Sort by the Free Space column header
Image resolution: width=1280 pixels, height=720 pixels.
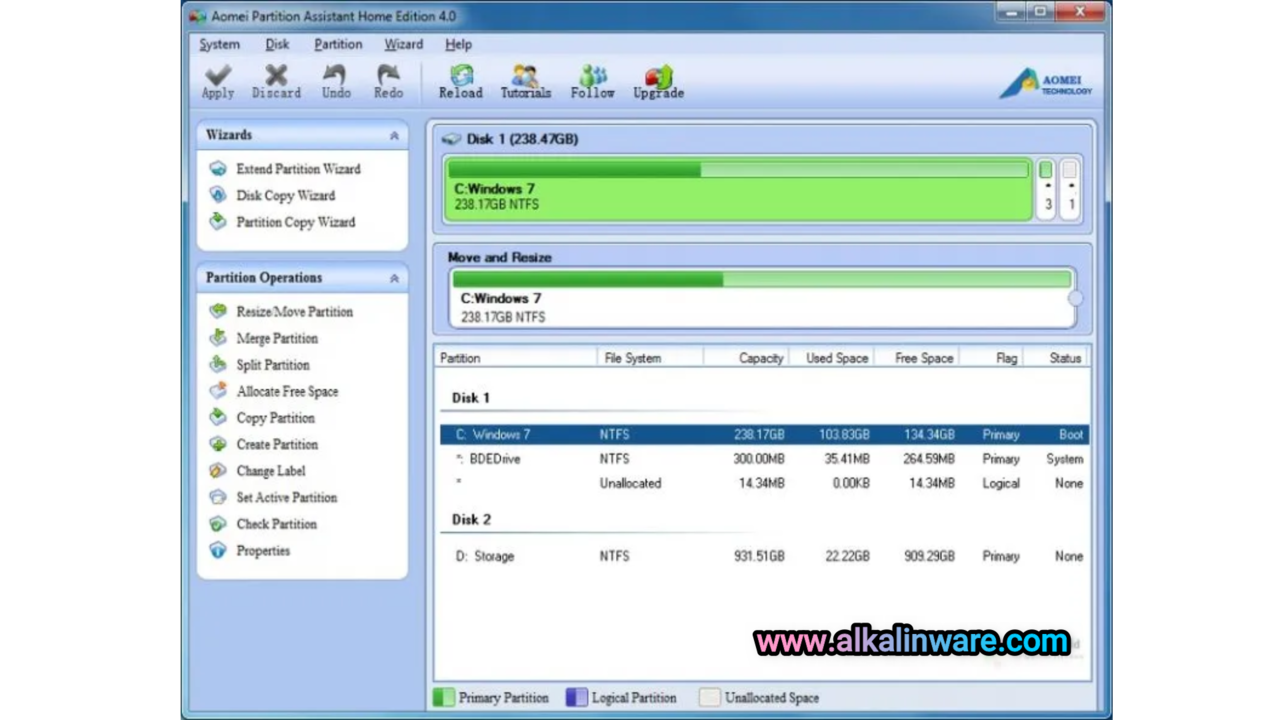coord(917,358)
